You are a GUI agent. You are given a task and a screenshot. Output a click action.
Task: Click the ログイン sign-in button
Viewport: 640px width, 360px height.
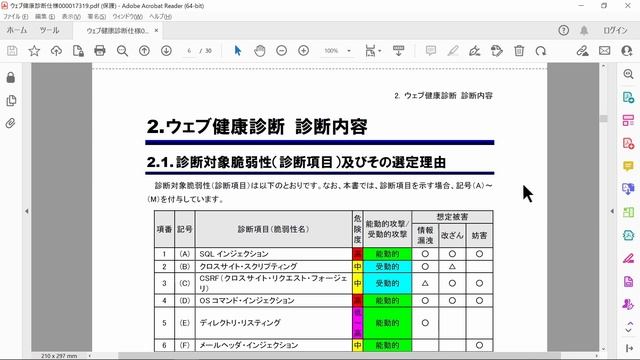[x=615, y=30]
